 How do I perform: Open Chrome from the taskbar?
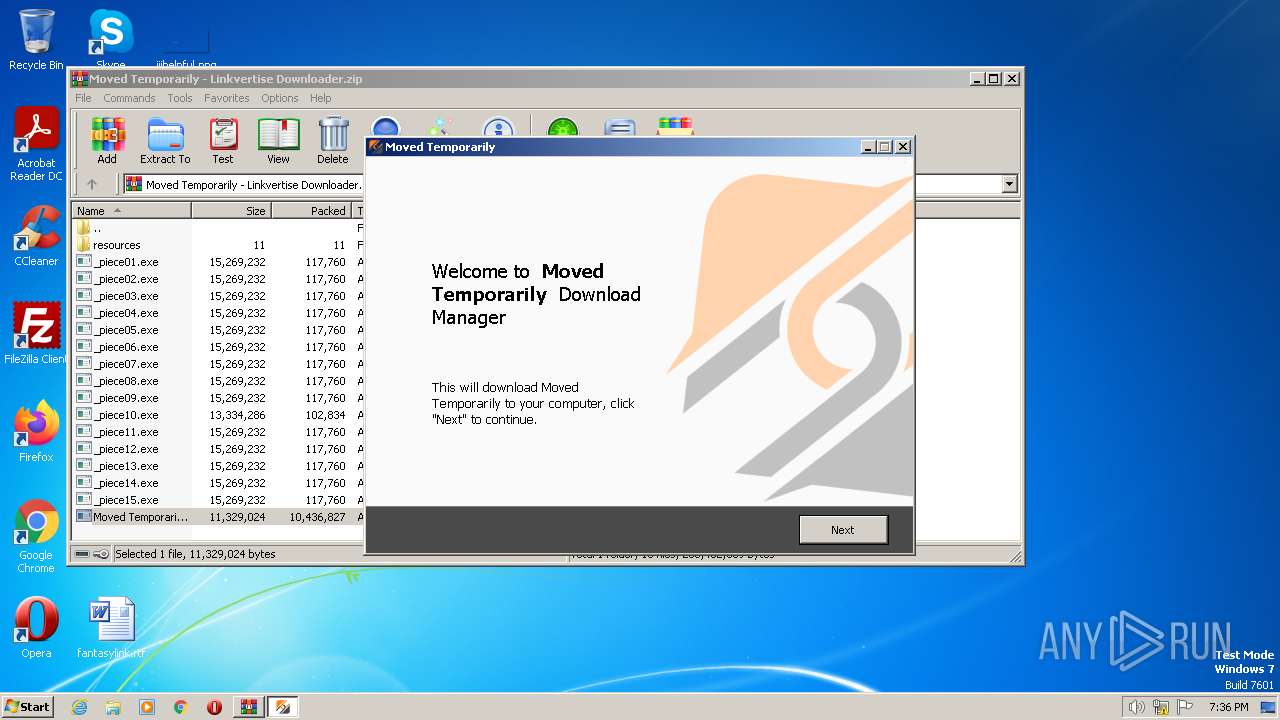pos(181,707)
